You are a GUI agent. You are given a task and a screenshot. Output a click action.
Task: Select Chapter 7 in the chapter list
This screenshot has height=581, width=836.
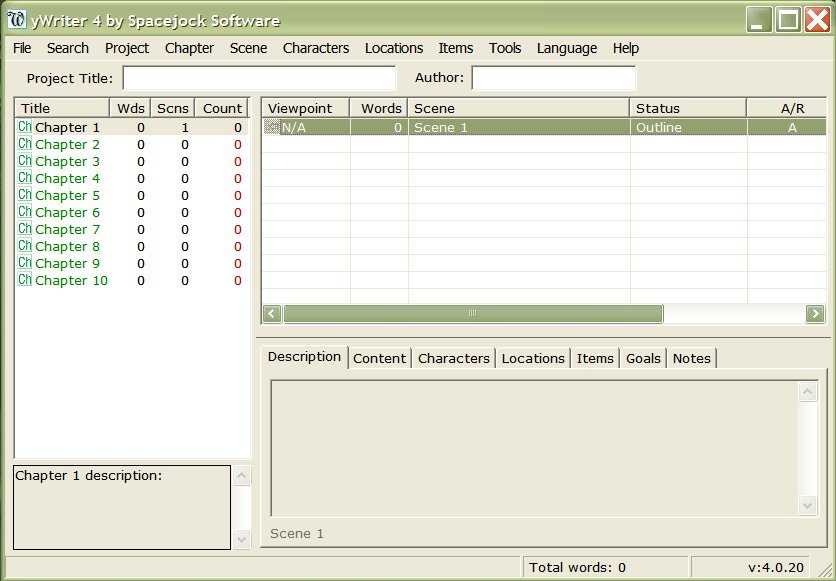click(x=67, y=230)
